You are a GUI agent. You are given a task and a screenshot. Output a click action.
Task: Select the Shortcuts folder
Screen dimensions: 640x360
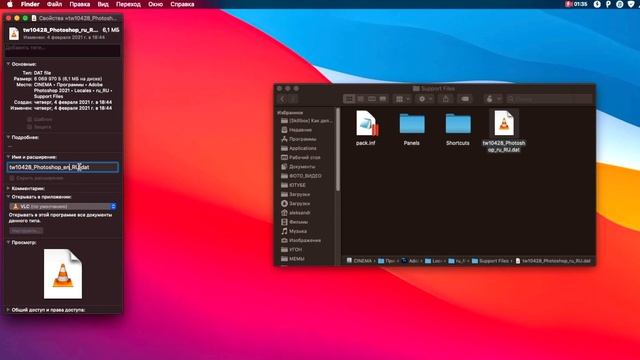click(458, 123)
